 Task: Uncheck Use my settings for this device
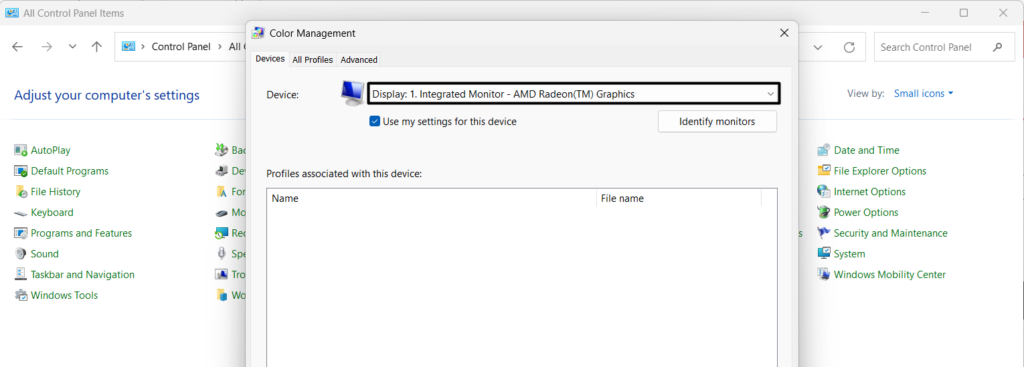[374, 121]
